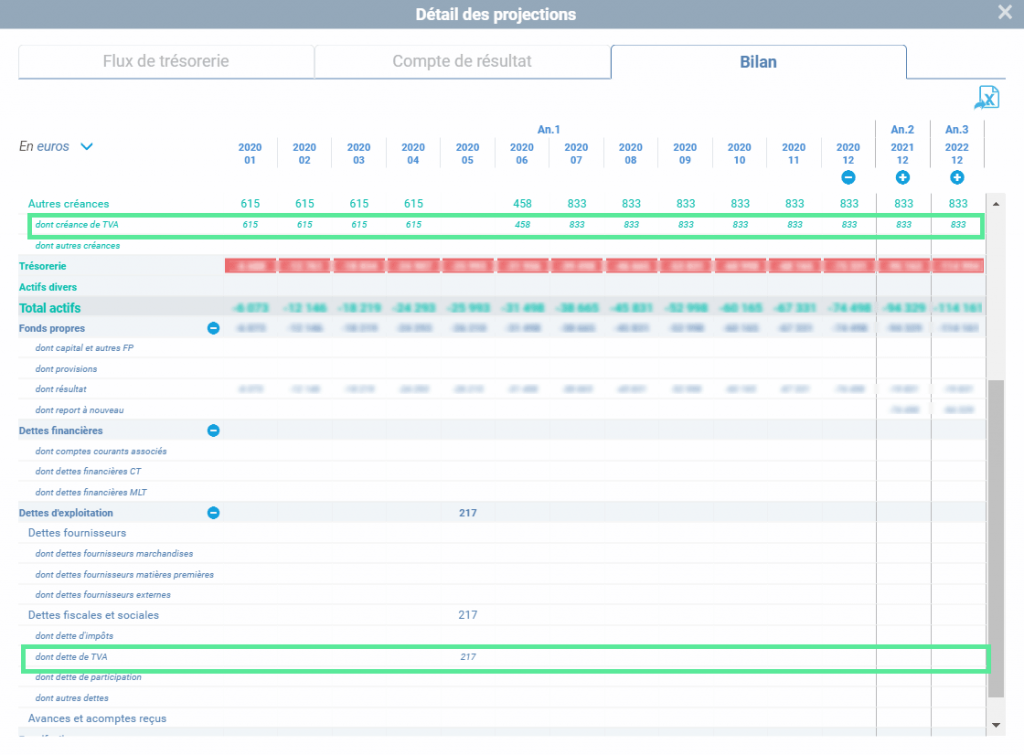Select the dont créance de TVA row
This screenshot has height=755, width=1024.
(506, 225)
